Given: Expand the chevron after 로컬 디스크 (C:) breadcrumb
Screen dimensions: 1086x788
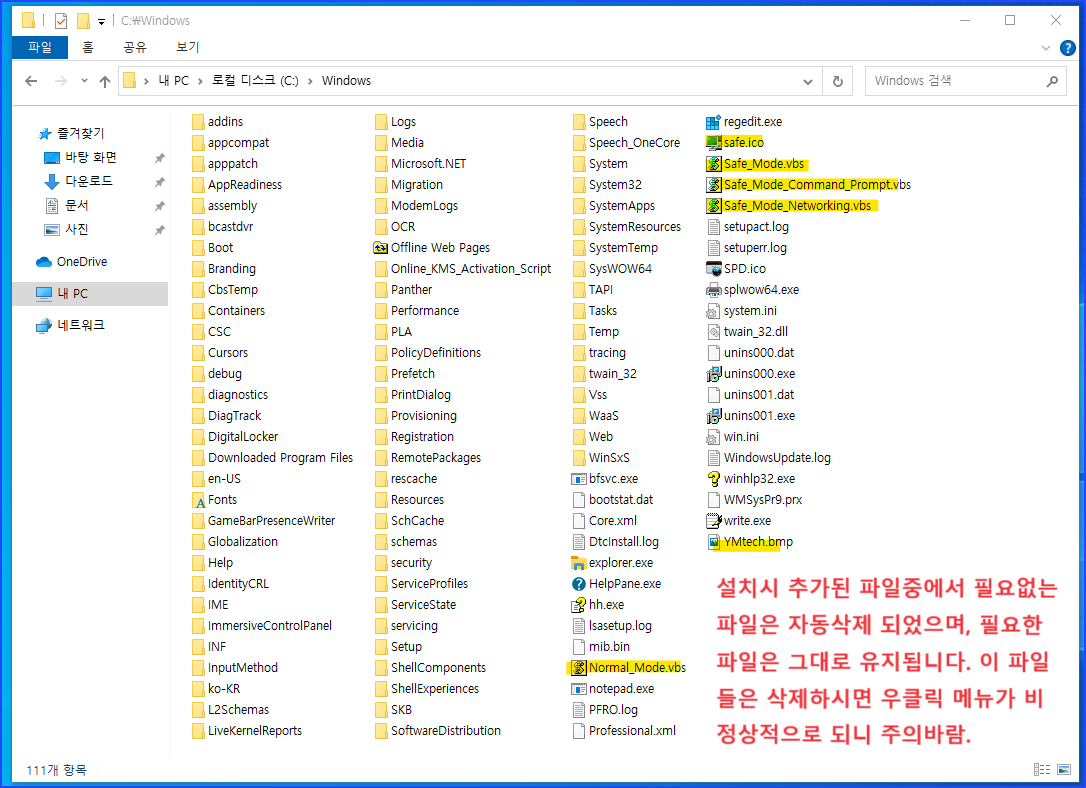Looking at the screenshot, I should pyautogui.click(x=310, y=81).
